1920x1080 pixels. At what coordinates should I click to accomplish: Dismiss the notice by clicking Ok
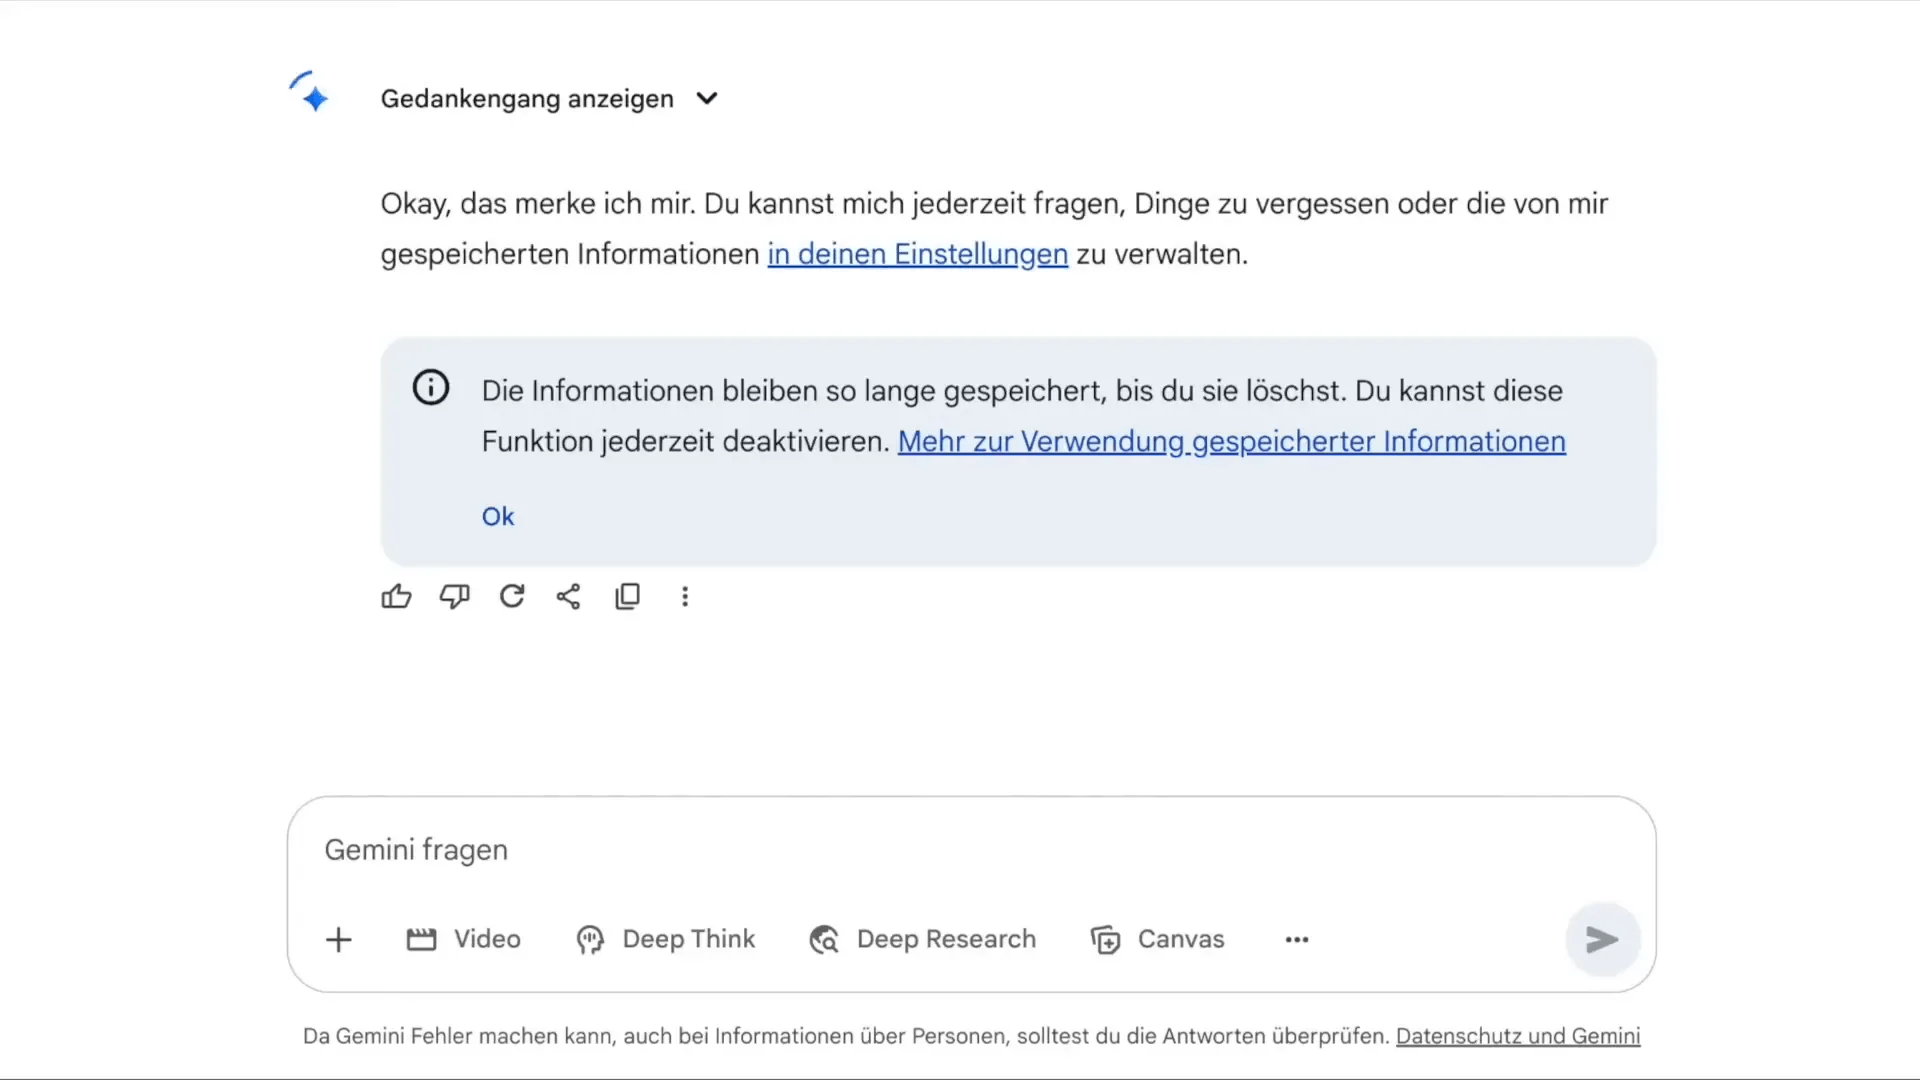(x=497, y=516)
